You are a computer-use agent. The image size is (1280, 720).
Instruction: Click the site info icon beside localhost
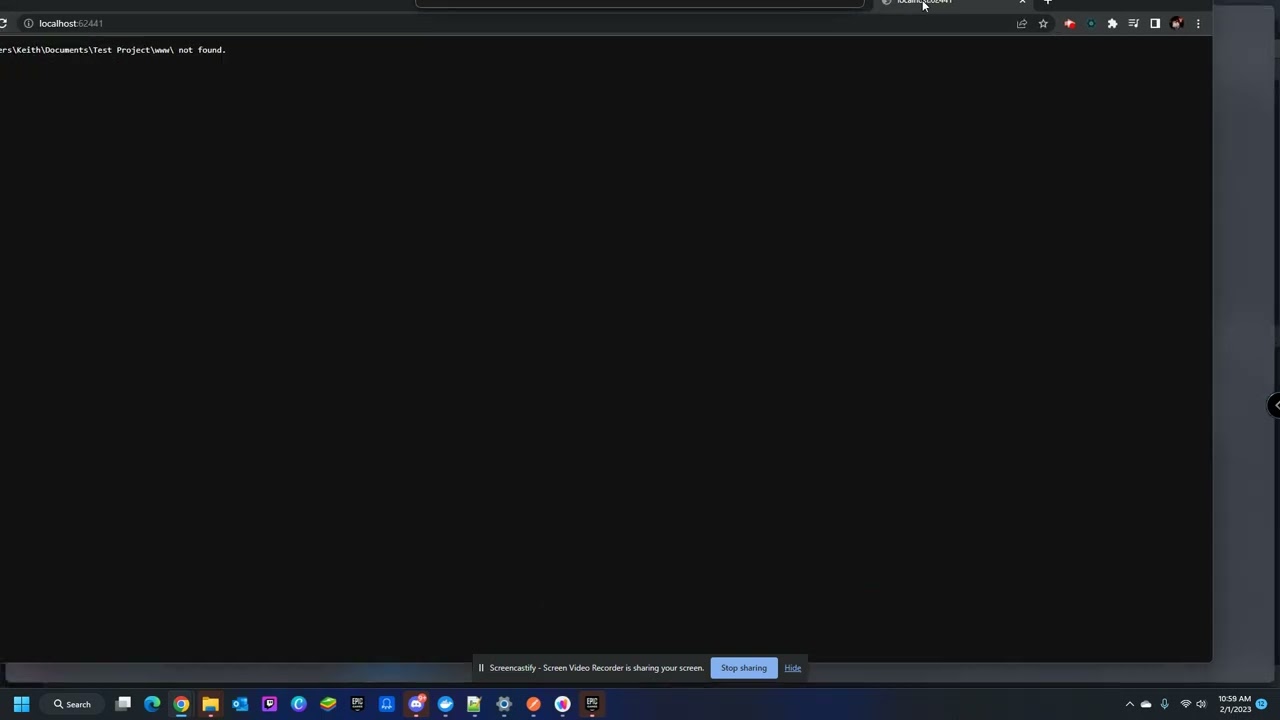point(28,23)
